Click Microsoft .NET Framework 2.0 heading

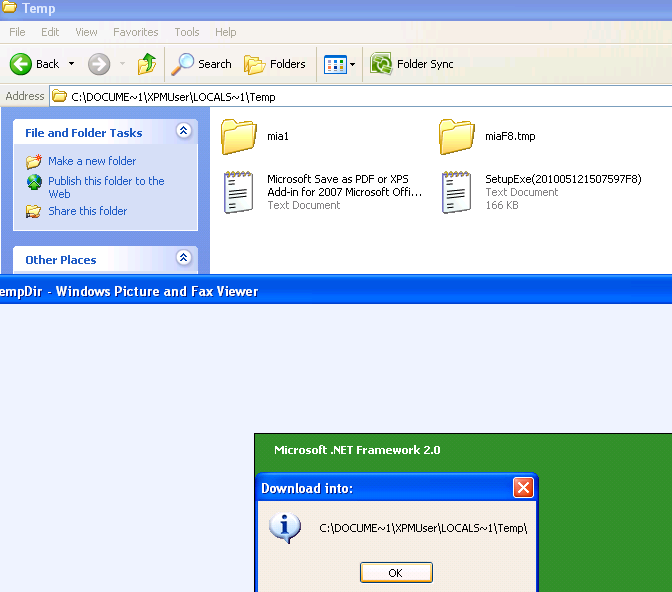[357, 450]
